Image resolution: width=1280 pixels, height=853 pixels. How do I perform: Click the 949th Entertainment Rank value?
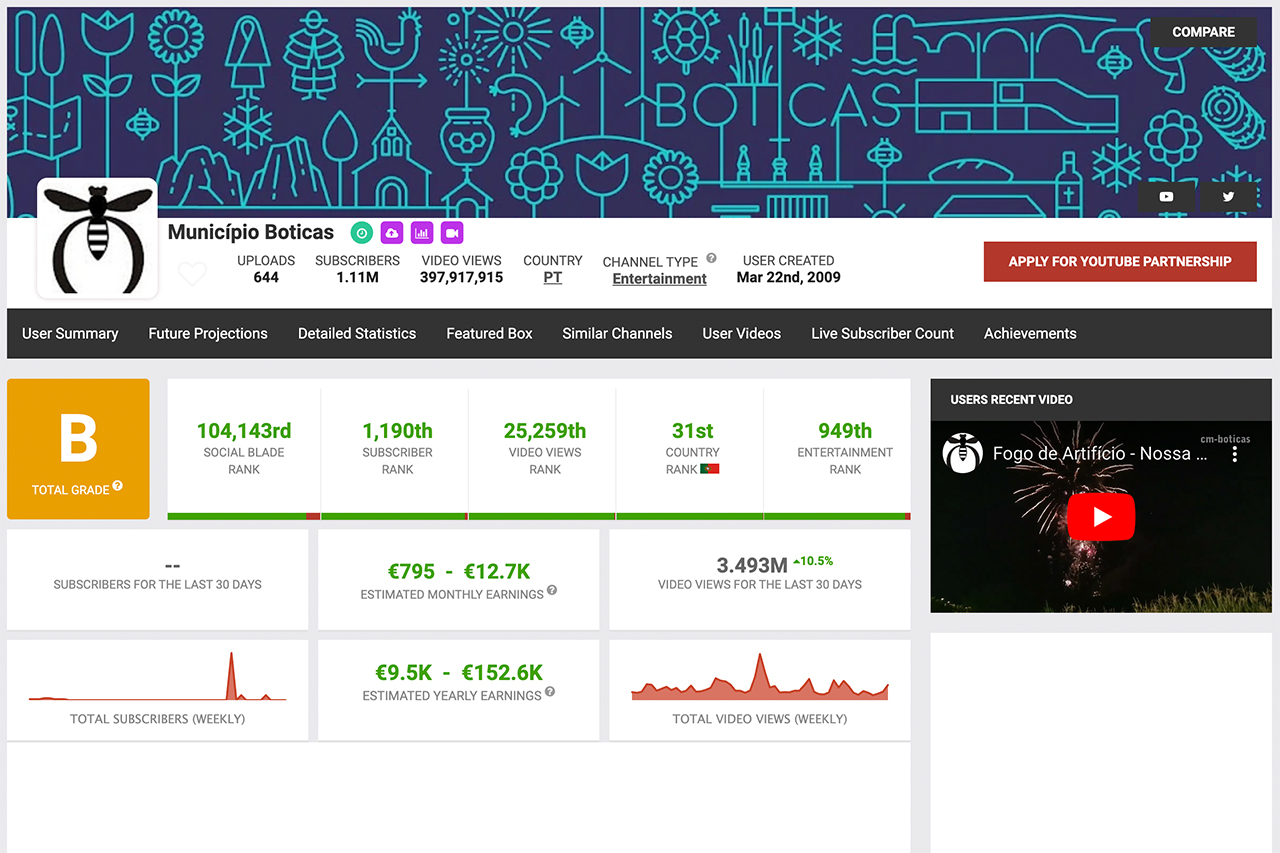[x=845, y=431]
